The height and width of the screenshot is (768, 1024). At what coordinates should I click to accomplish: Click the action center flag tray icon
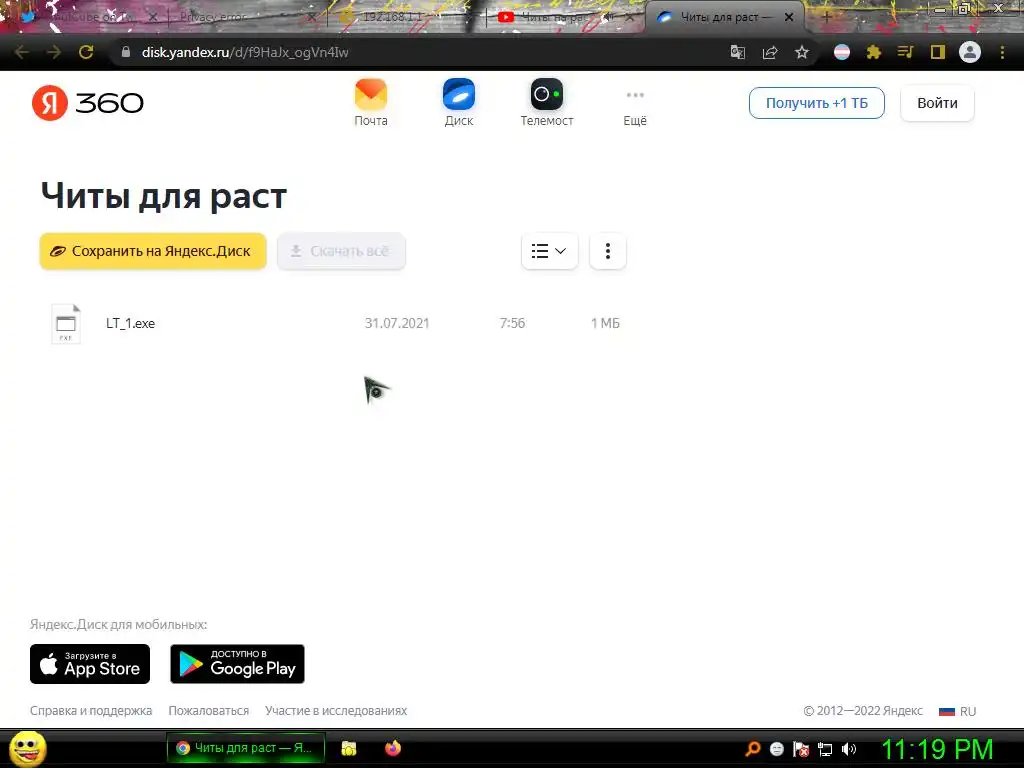click(x=801, y=750)
